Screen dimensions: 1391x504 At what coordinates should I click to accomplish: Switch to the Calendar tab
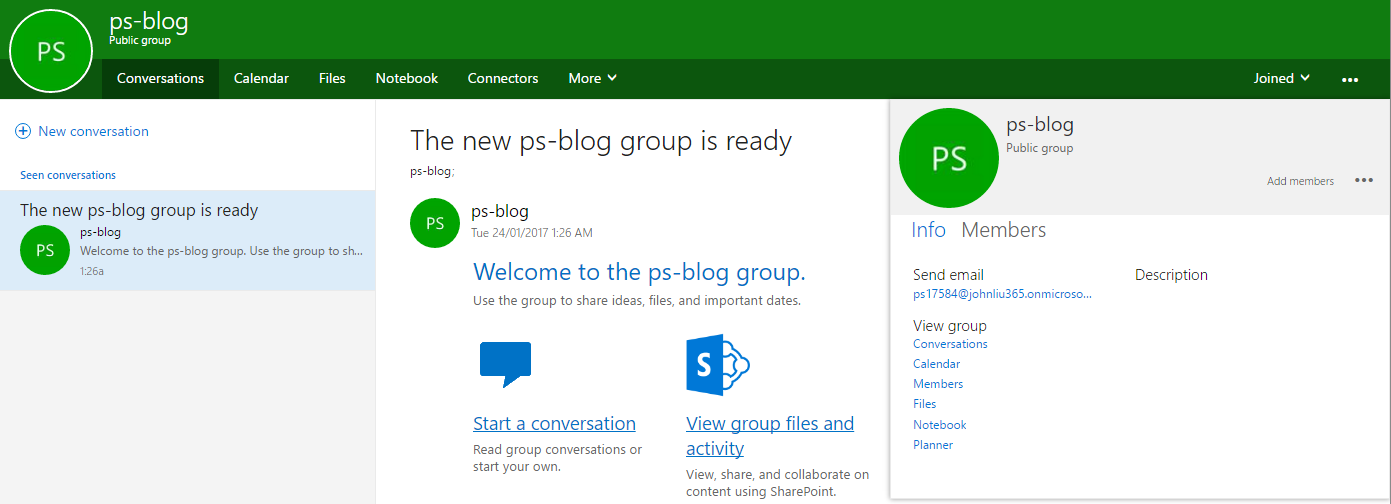(261, 79)
